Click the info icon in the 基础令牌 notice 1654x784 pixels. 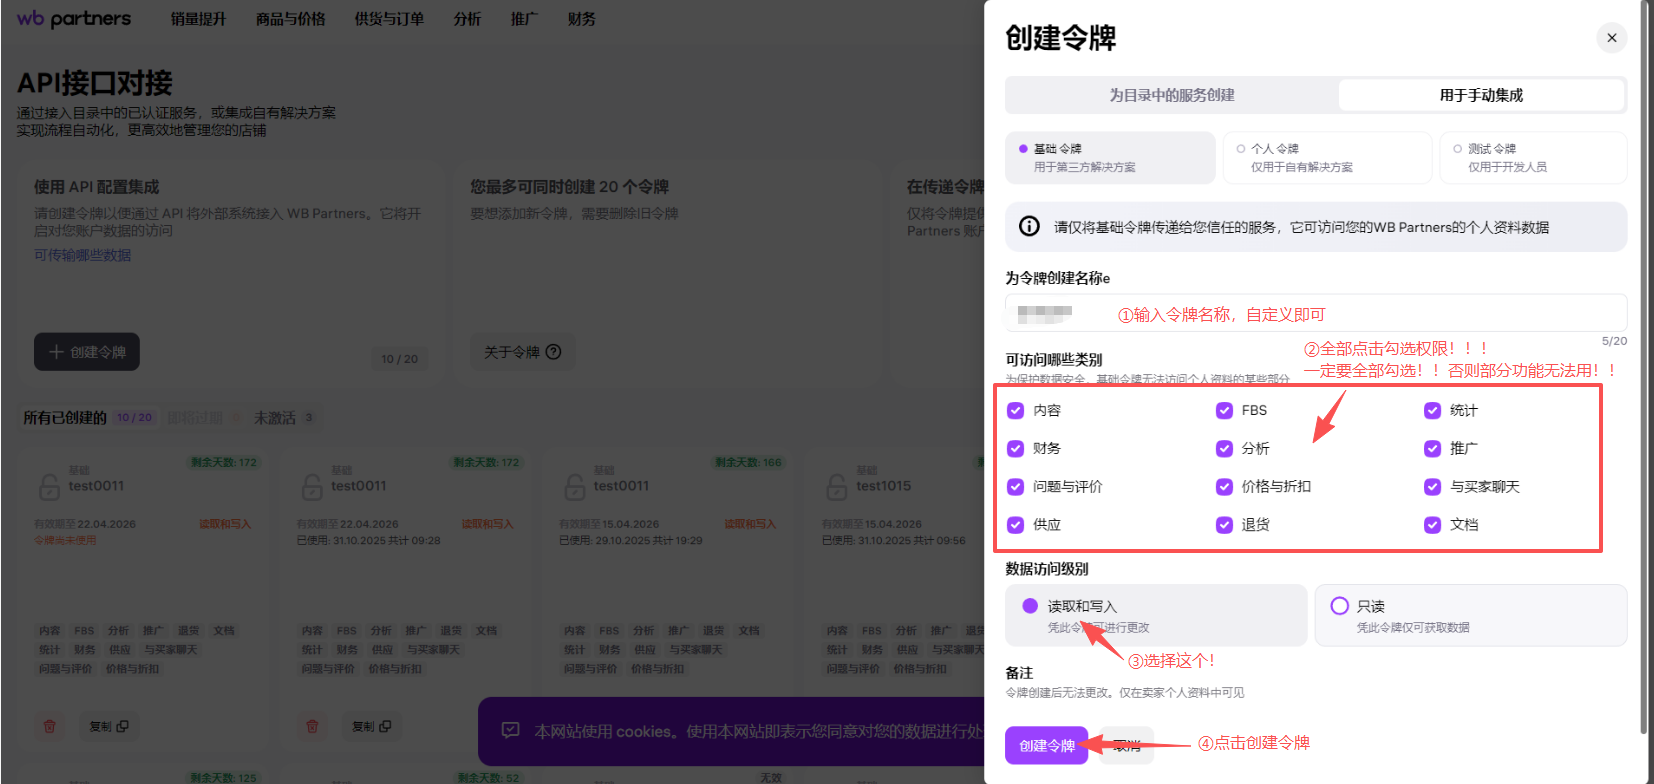[x=1029, y=227]
